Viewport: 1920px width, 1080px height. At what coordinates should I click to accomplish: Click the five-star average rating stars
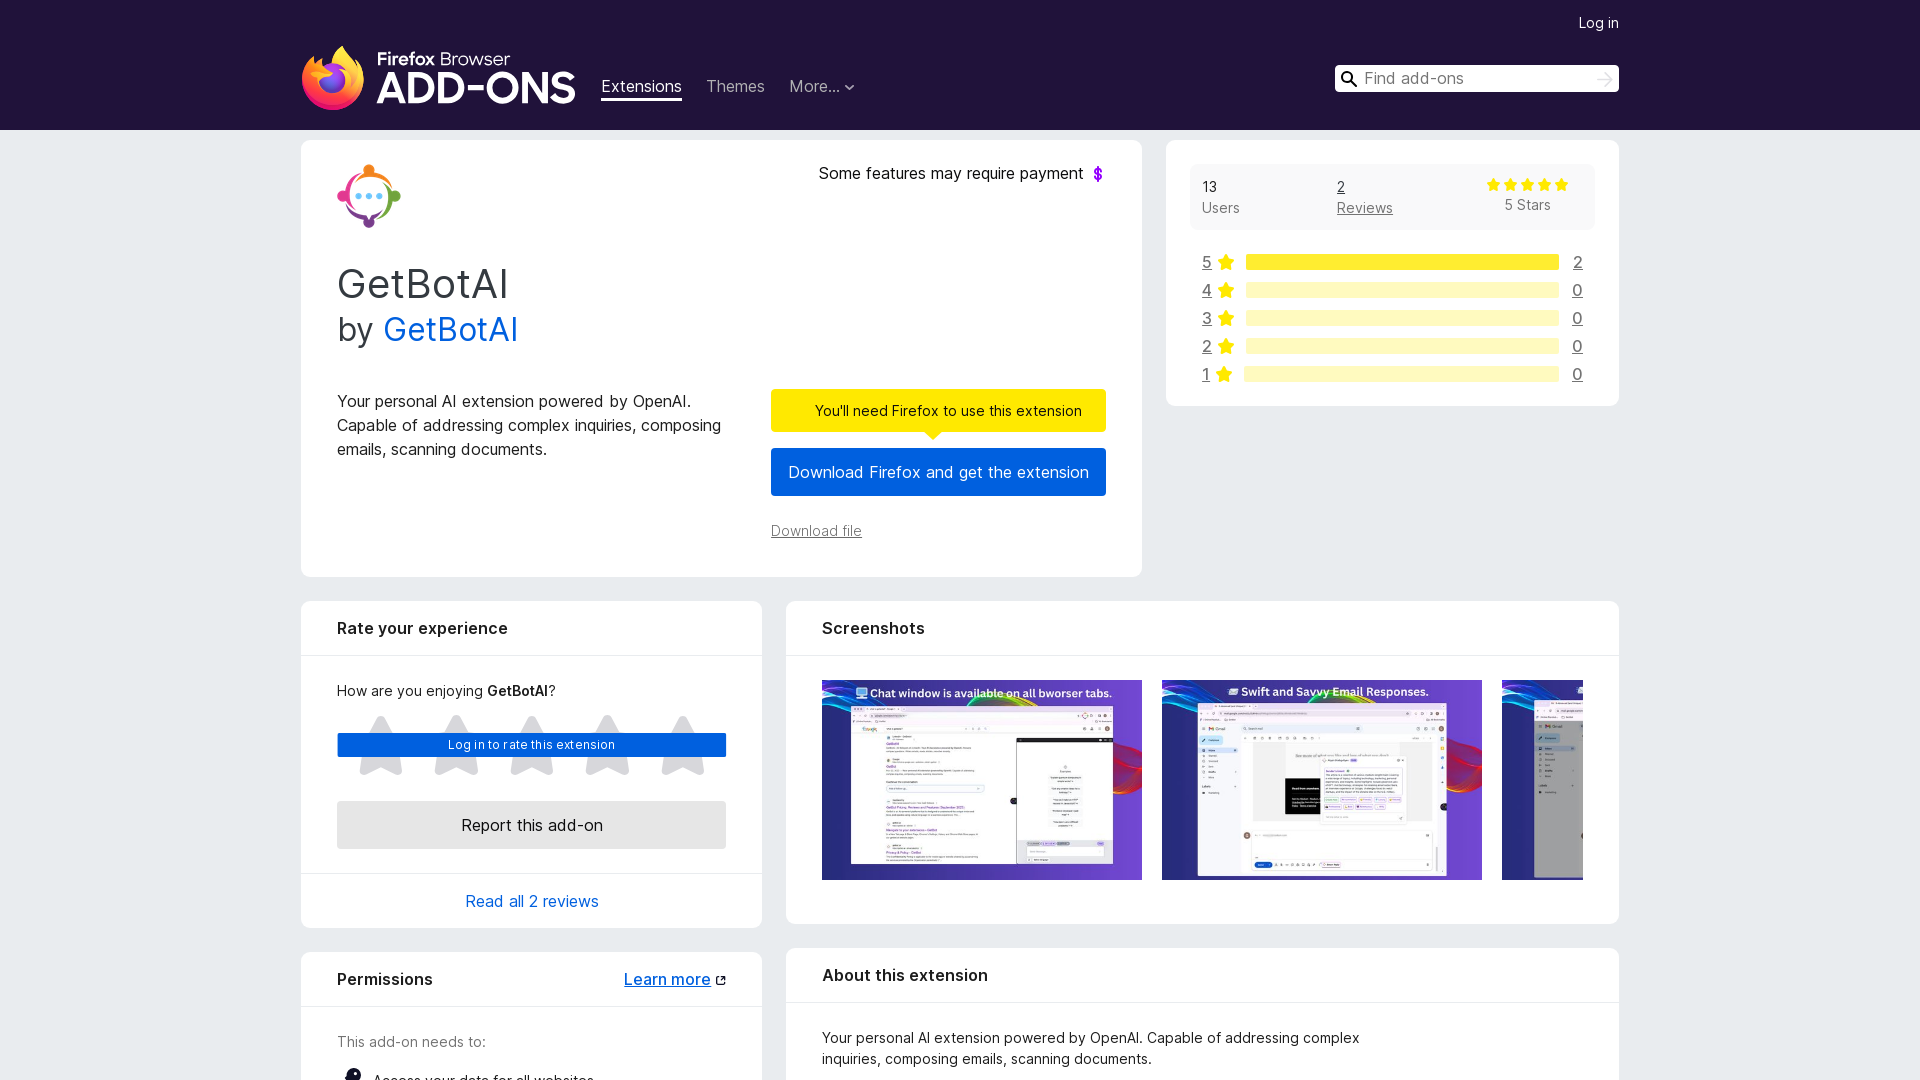(1527, 185)
